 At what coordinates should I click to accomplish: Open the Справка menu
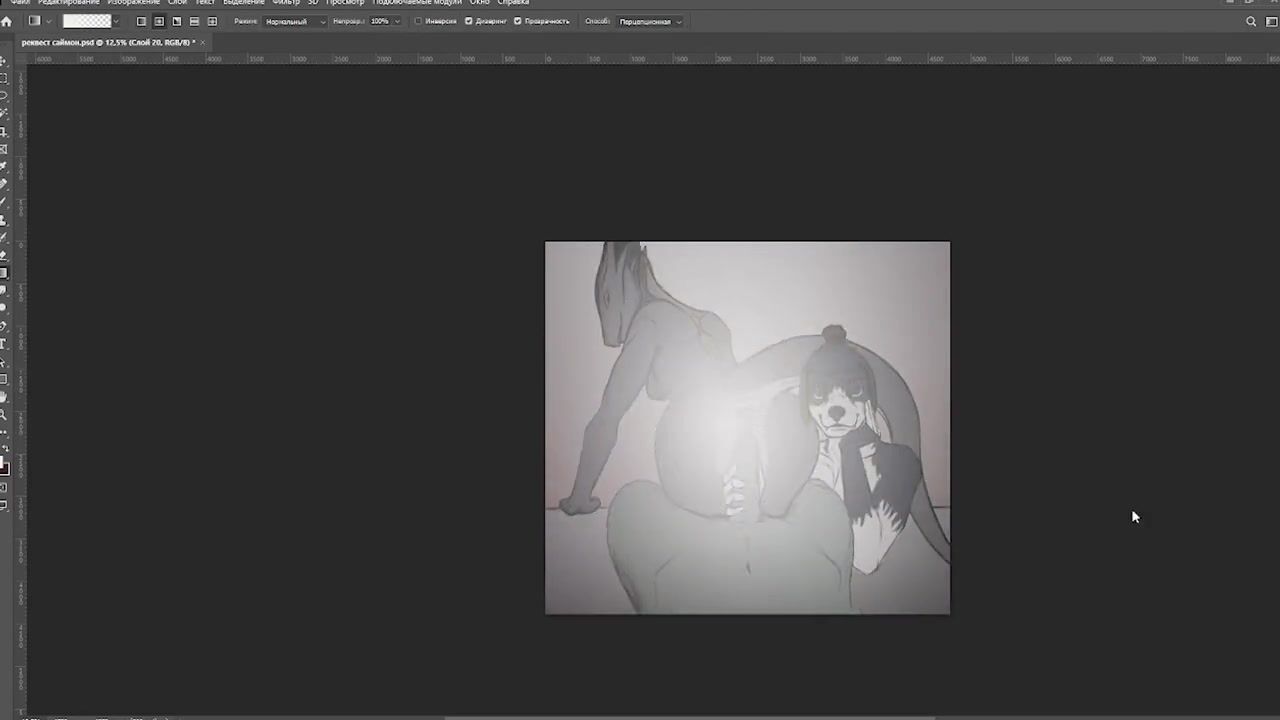[513, 3]
